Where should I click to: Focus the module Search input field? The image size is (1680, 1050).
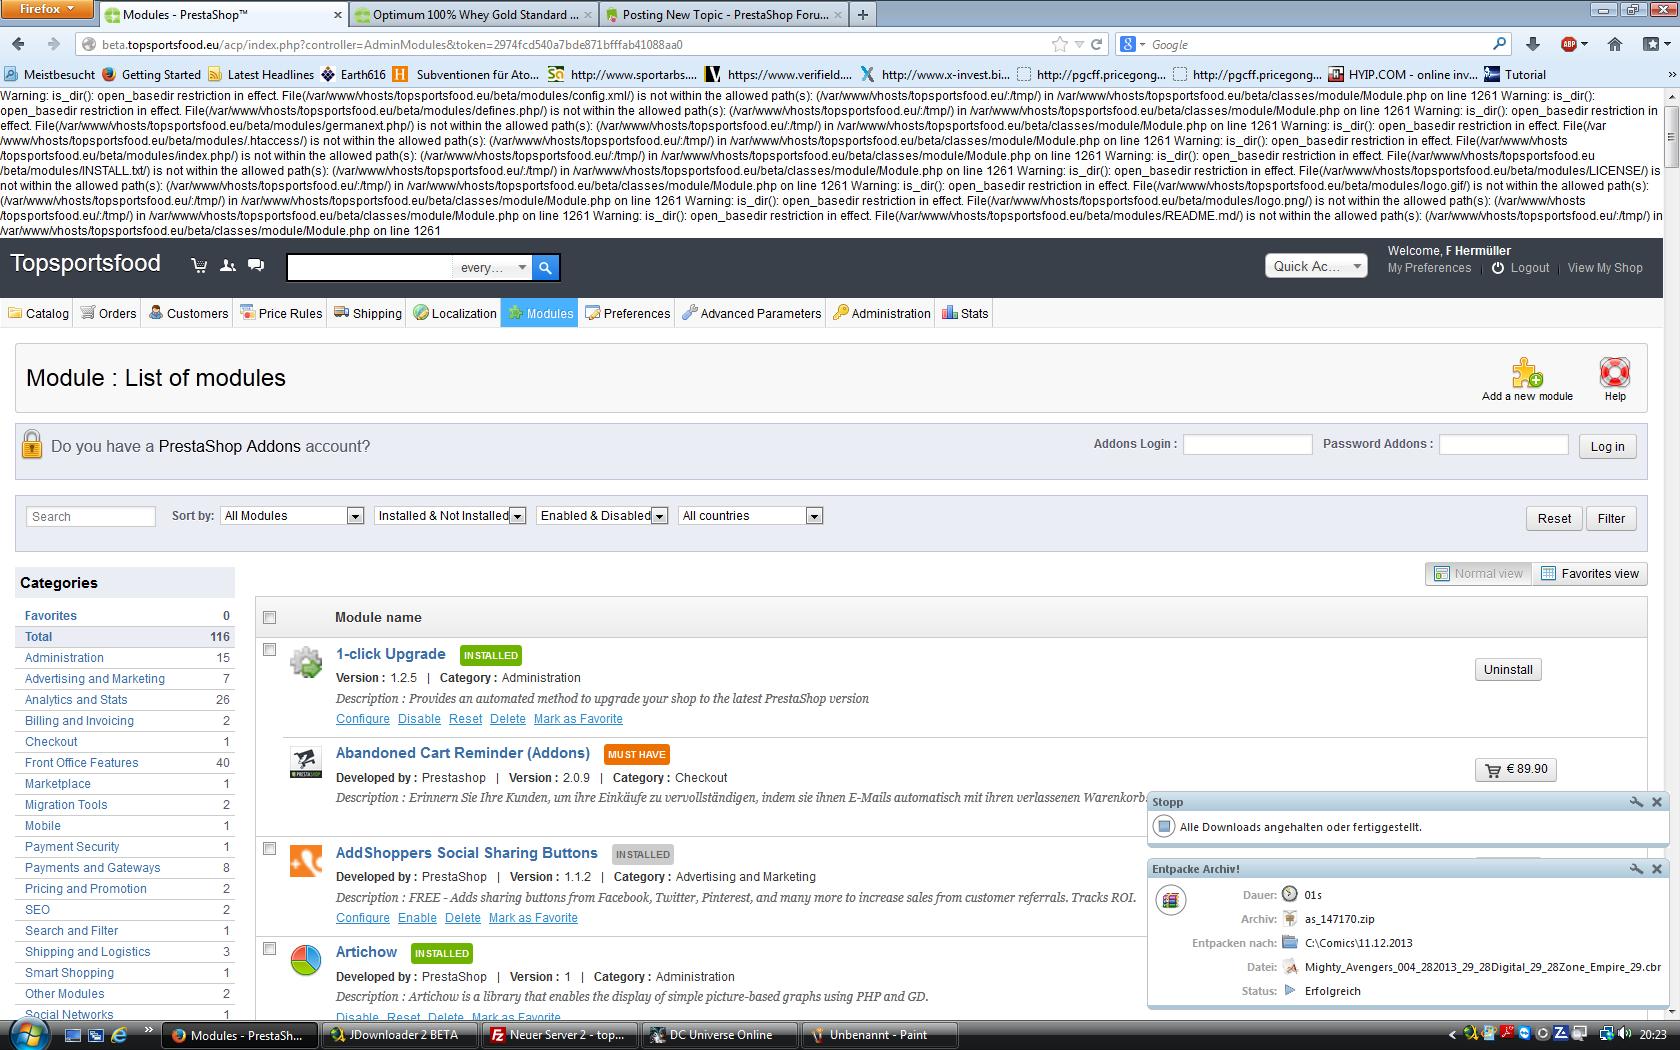(x=91, y=516)
